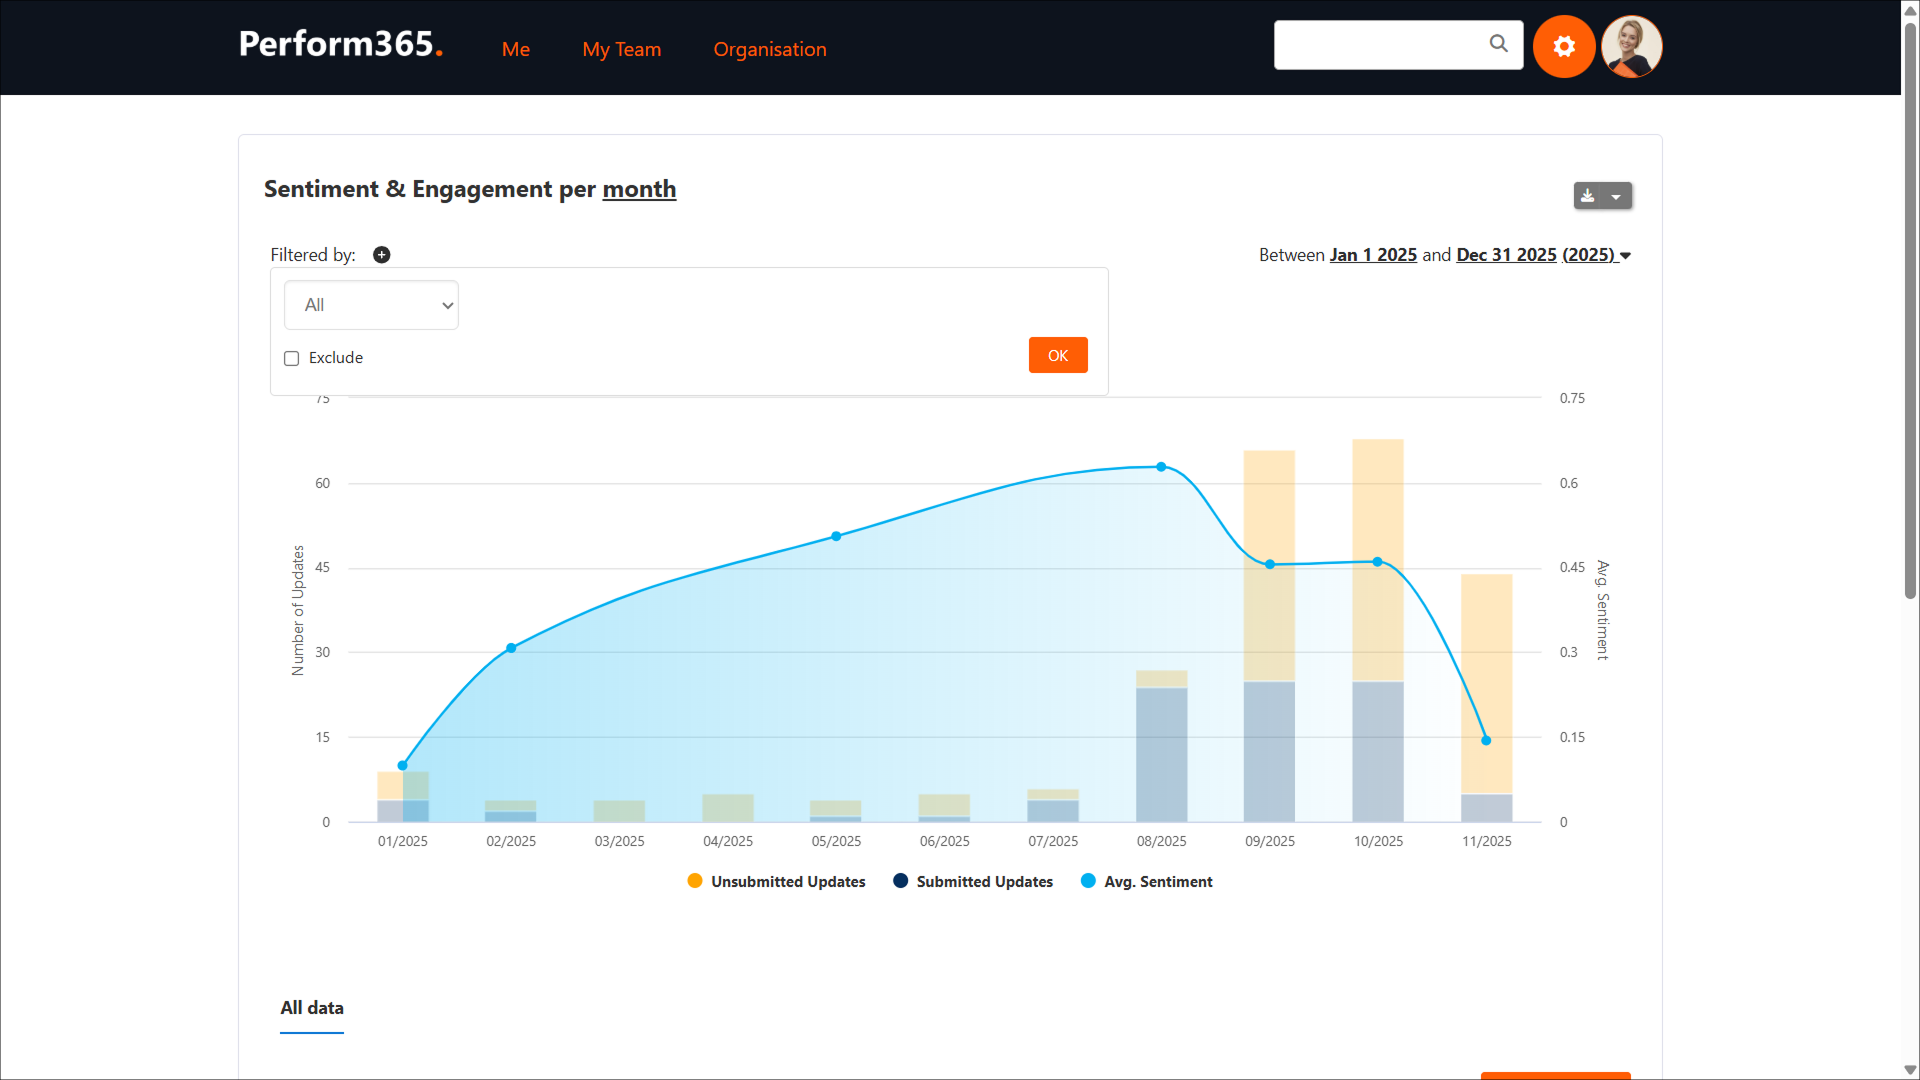Toggle Unsubmitted Updates legend marker
The image size is (1920, 1080).
pos(695,881)
